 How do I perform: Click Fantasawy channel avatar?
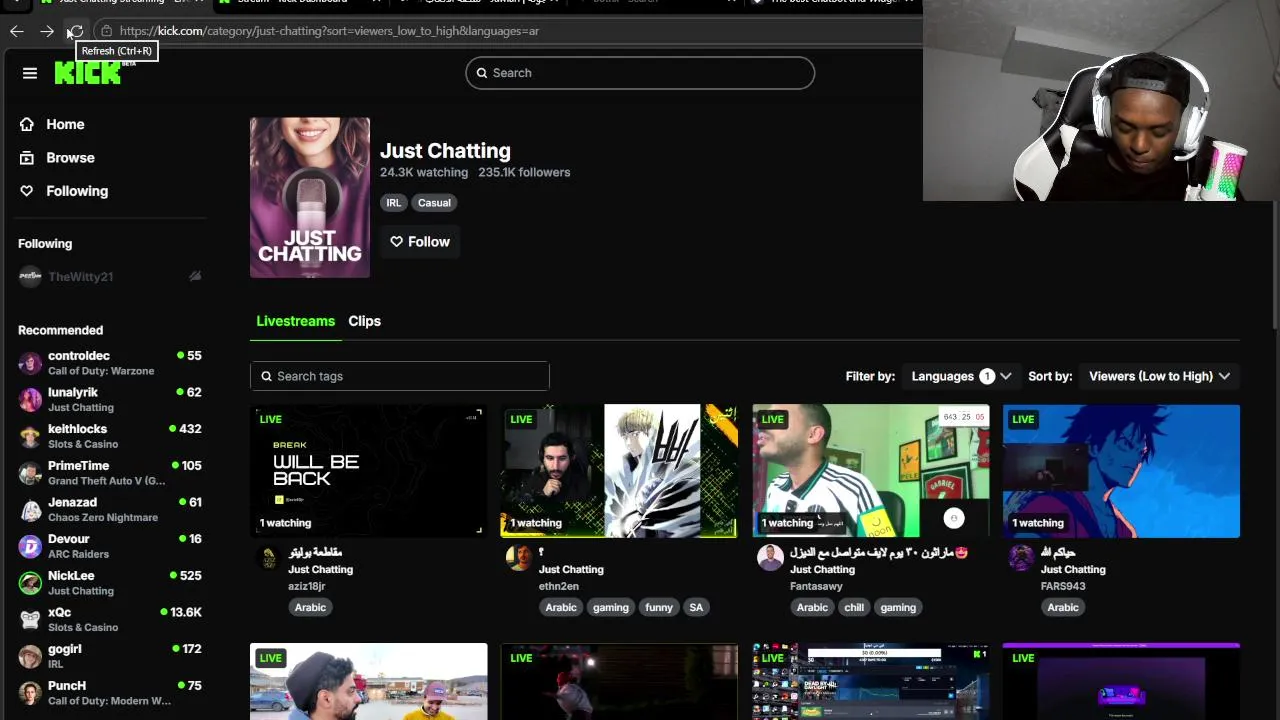tap(770, 558)
